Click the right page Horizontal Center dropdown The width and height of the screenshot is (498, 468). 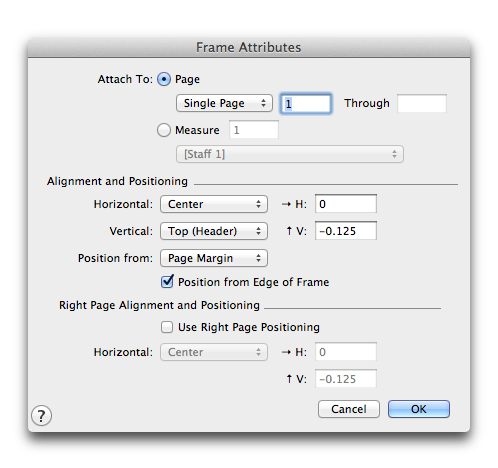214,352
